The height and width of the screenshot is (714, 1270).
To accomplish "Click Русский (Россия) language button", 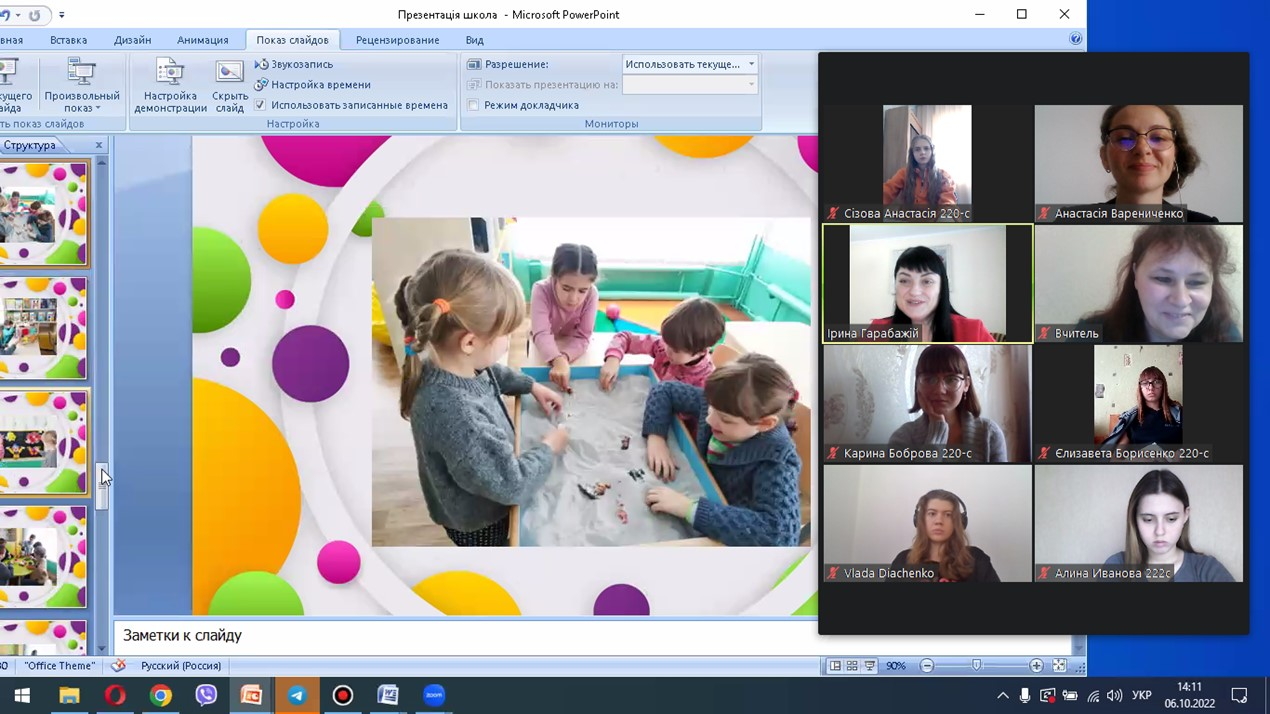I will 180,666.
